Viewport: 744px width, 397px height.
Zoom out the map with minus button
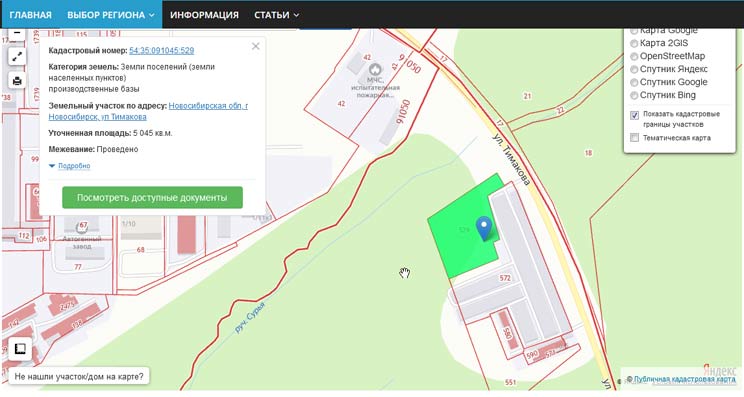pyautogui.click(x=17, y=33)
